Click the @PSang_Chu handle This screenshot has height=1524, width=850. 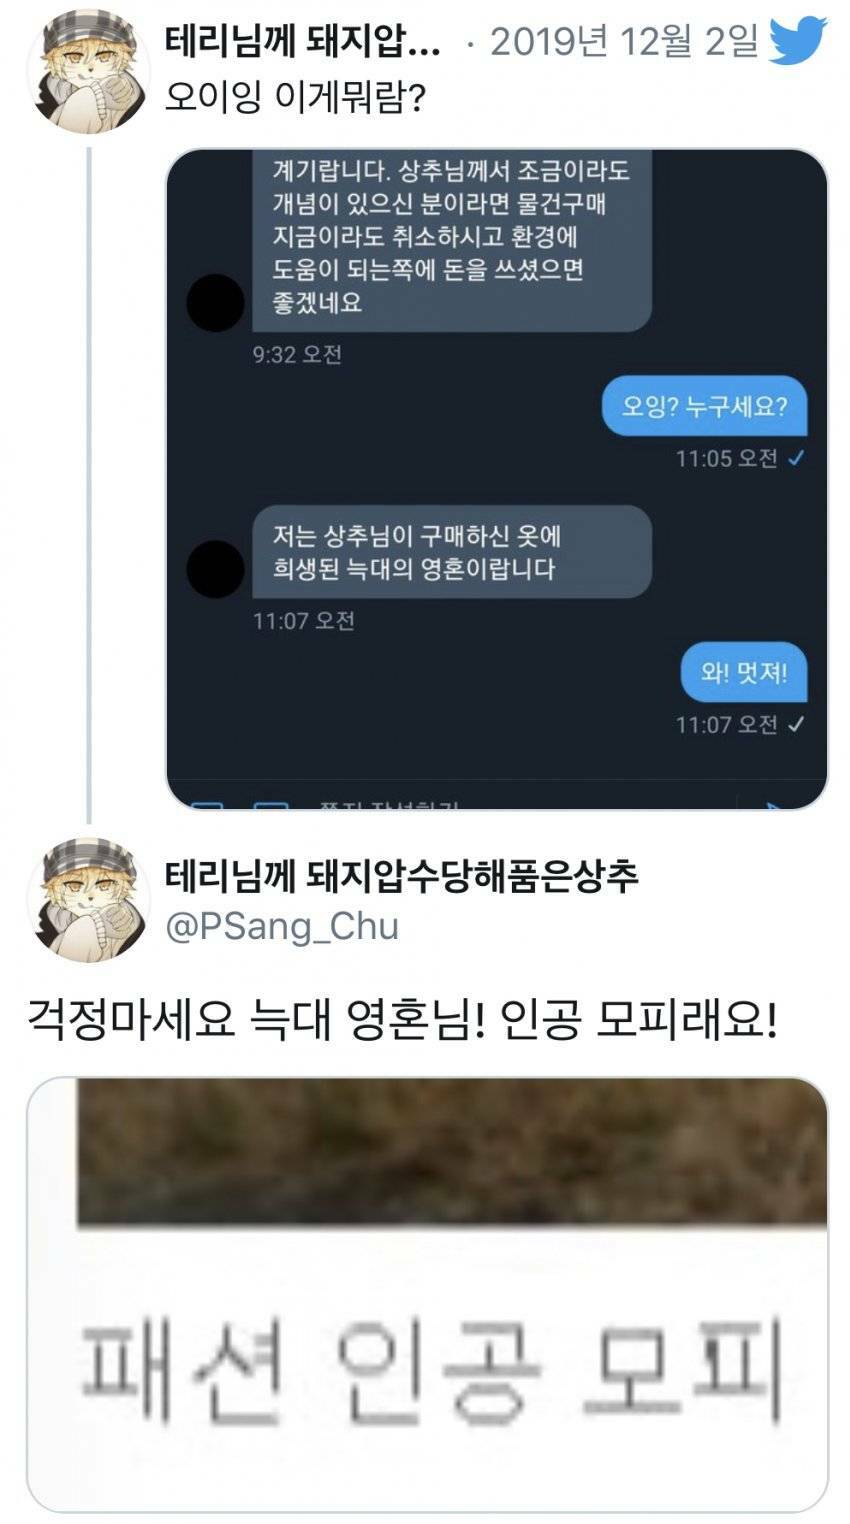click(x=281, y=926)
